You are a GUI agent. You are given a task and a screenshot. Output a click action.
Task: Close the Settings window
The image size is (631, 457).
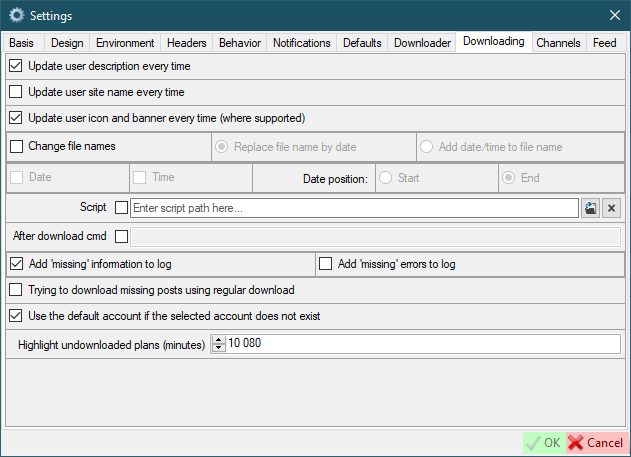[x=614, y=15]
